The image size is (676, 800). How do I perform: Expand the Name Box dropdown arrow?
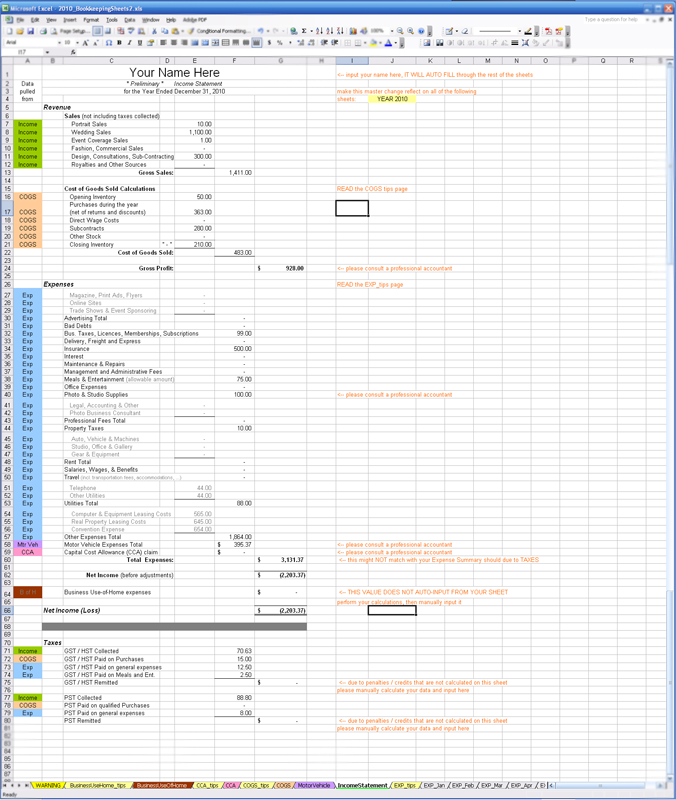coord(47,52)
